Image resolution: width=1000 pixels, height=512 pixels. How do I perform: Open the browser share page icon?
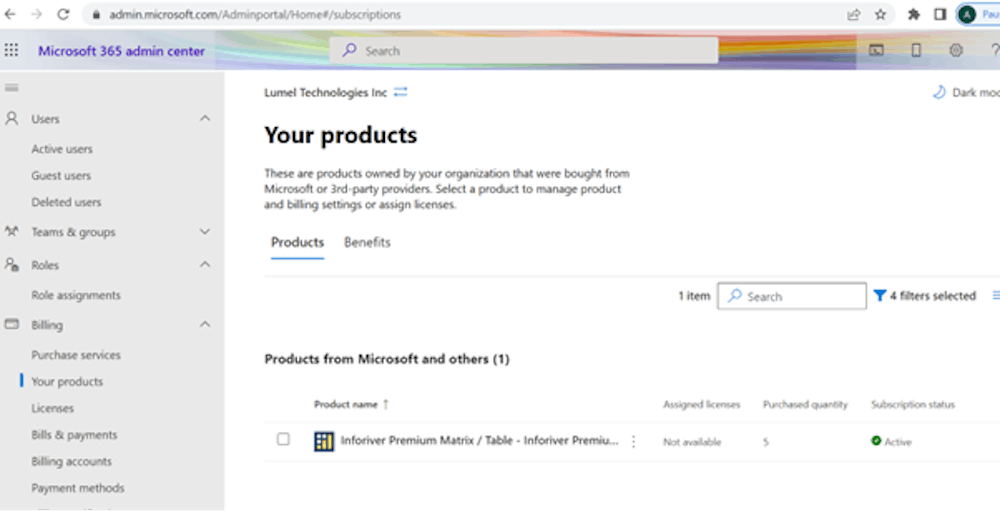point(853,14)
